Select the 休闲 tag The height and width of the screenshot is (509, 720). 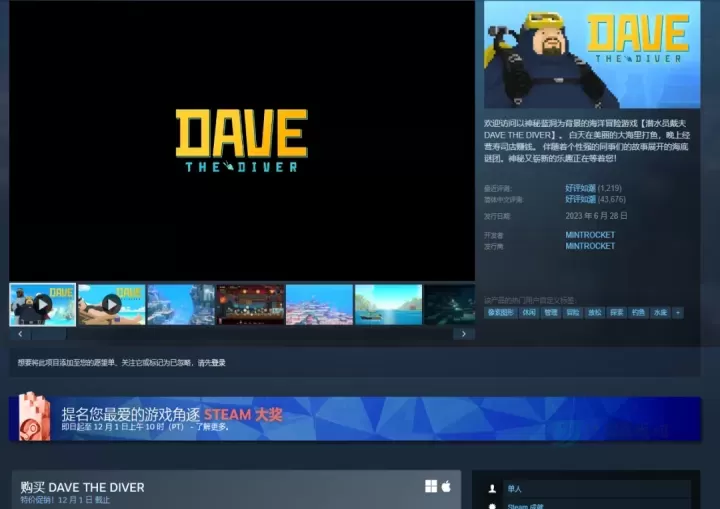(529, 312)
